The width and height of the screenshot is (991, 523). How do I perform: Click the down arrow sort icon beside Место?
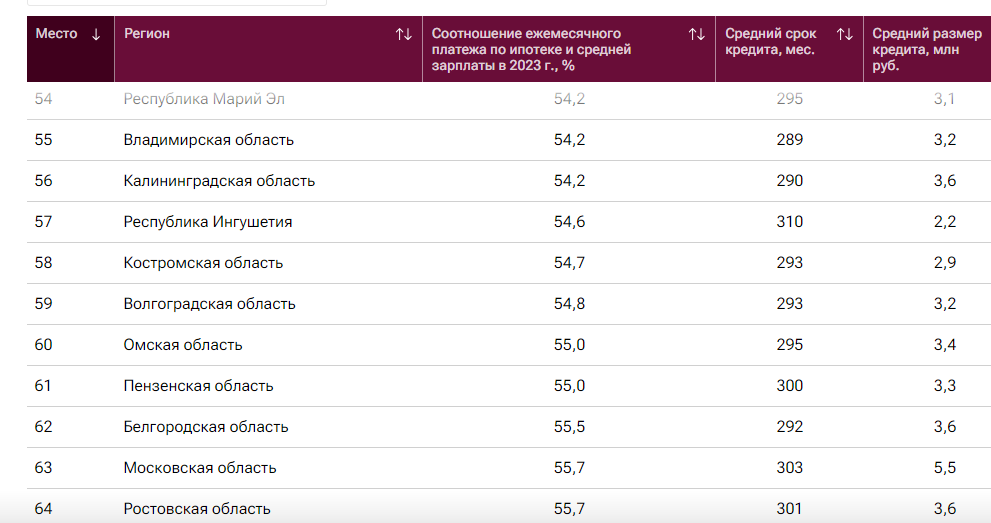[96, 34]
